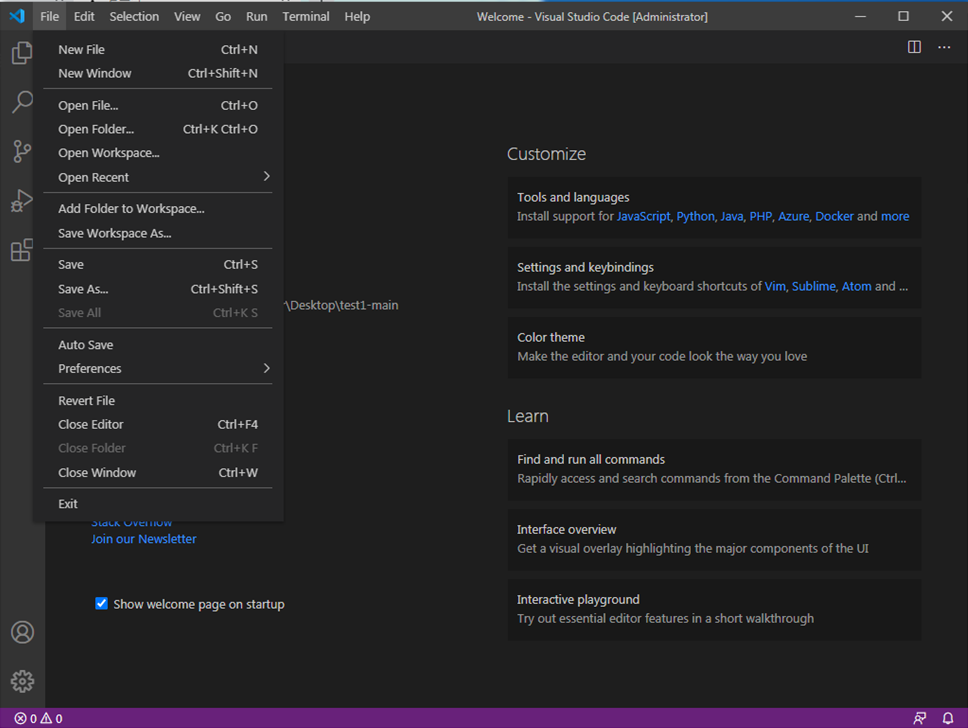Click the Desktop\test1-main recent path

coord(342,305)
